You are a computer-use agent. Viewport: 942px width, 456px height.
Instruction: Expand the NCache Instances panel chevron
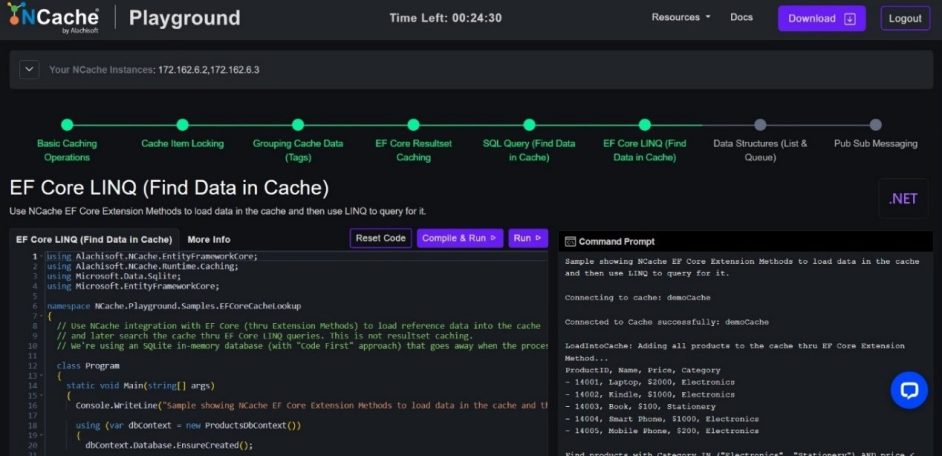click(29, 70)
